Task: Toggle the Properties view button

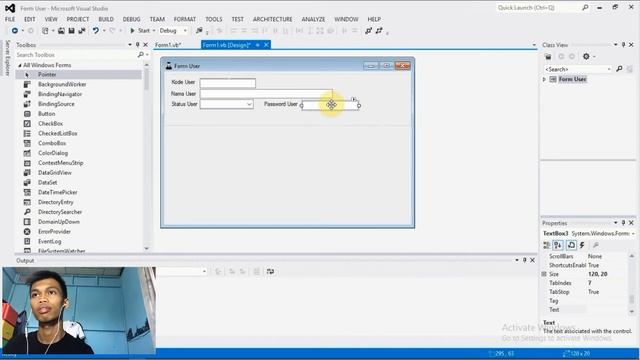Action: [x=571, y=245]
